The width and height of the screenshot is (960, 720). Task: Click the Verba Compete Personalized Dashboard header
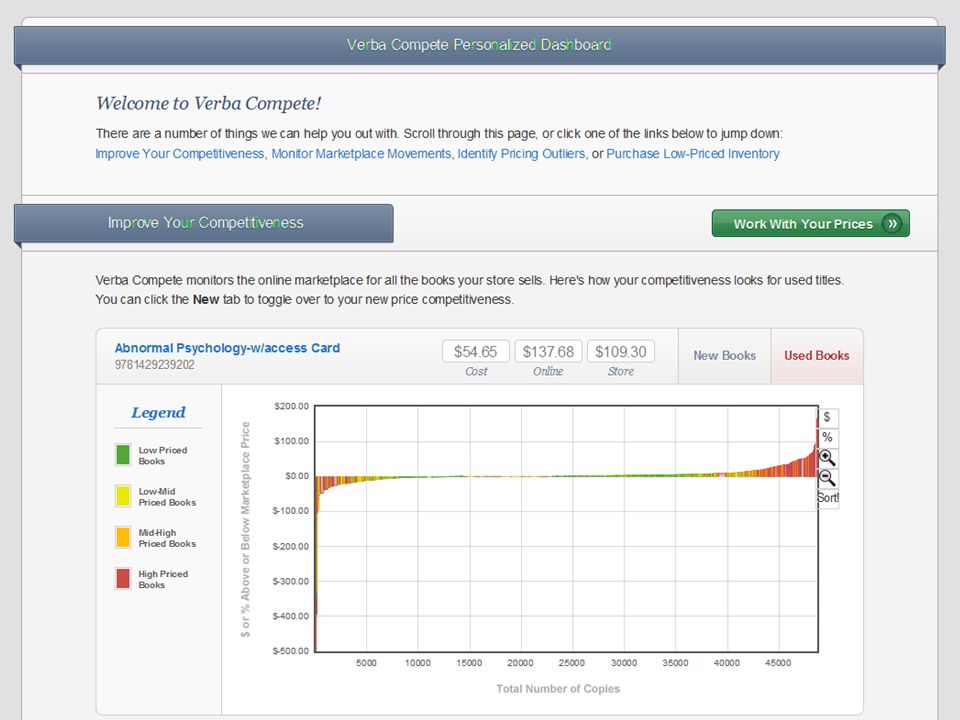tap(479, 45)
